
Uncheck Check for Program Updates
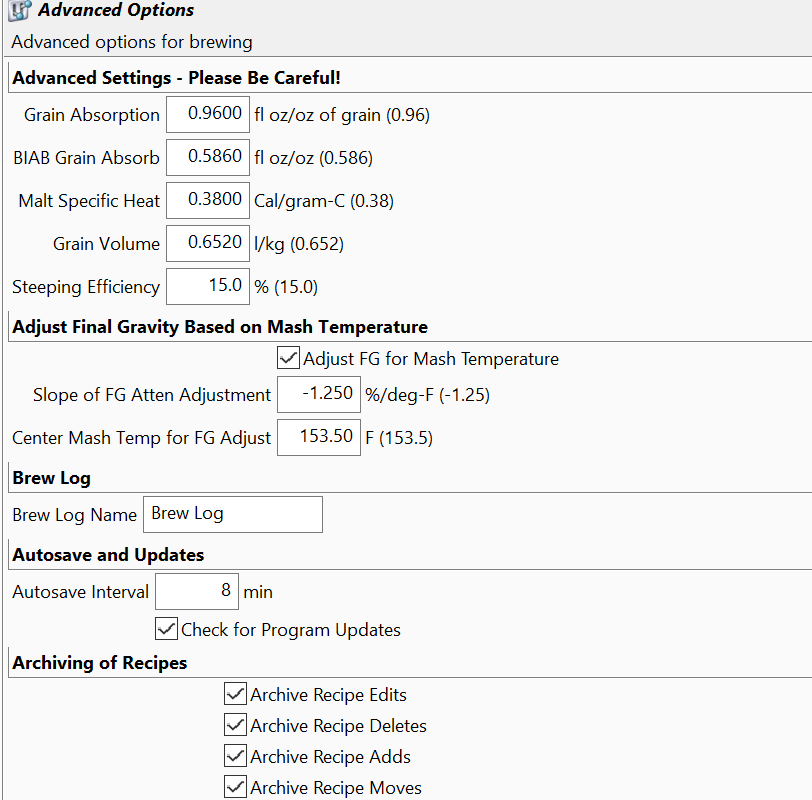pos(166,629)
